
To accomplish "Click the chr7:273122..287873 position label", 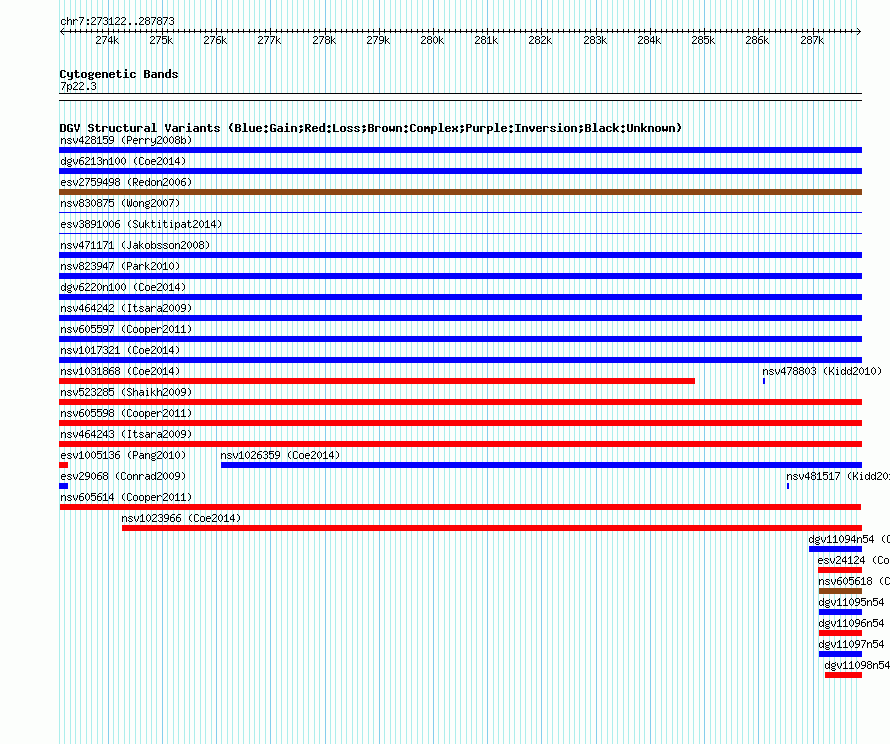I will [117, 21].
